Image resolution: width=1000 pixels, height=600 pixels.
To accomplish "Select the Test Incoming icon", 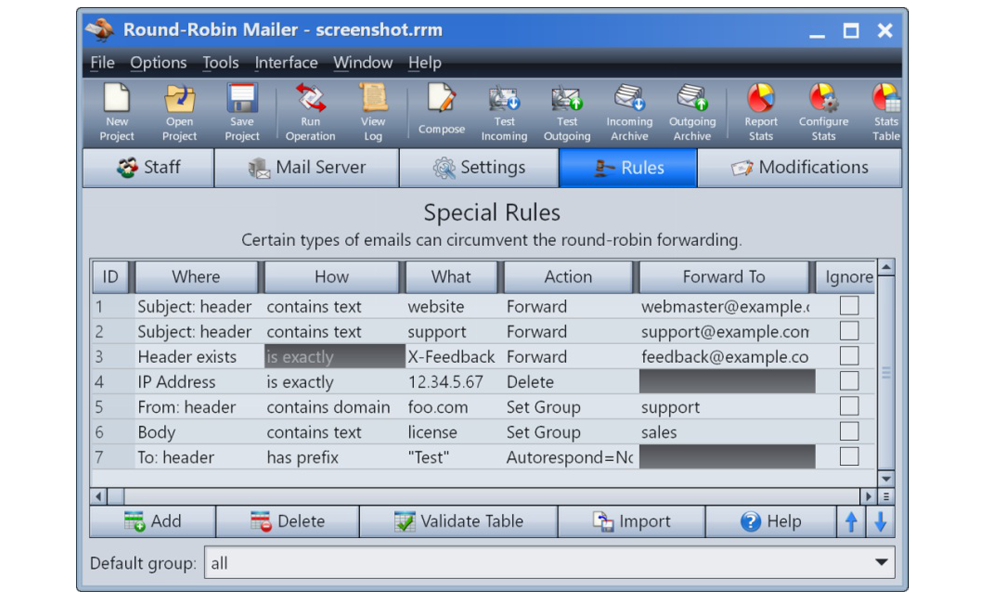I will click(x=504, y=105).
